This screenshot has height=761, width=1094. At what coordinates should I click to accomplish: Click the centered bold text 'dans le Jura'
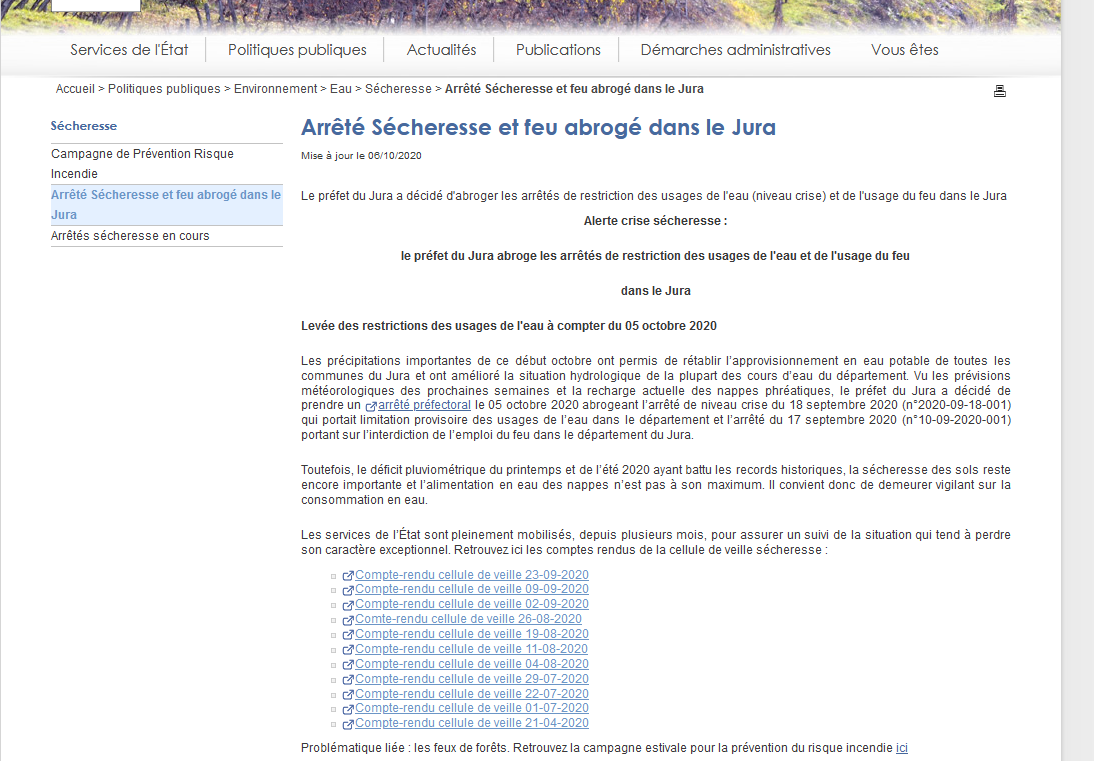point(656,291)
